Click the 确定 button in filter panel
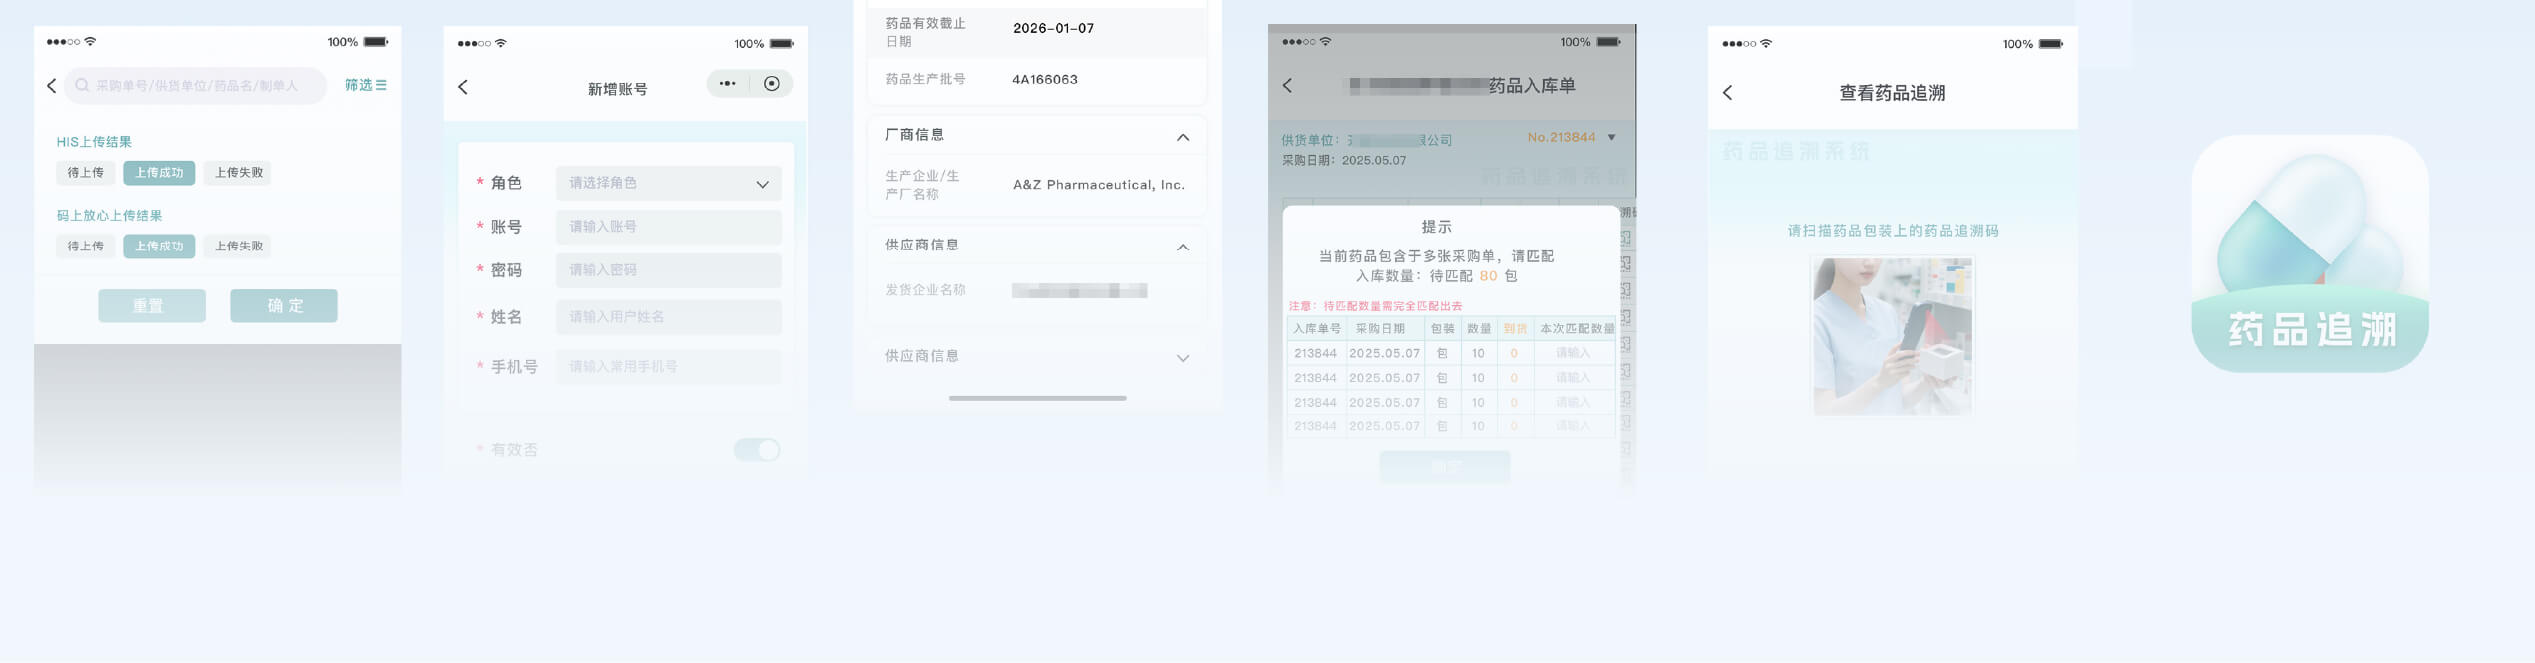The height and width of the screenshot is (663, 2535). click(284, 306)
